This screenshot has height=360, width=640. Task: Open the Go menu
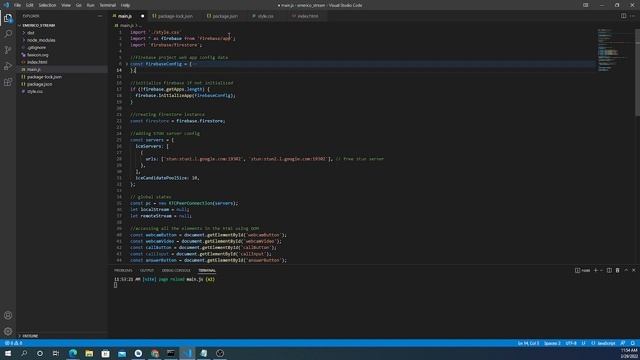click(x=79, y=5)
